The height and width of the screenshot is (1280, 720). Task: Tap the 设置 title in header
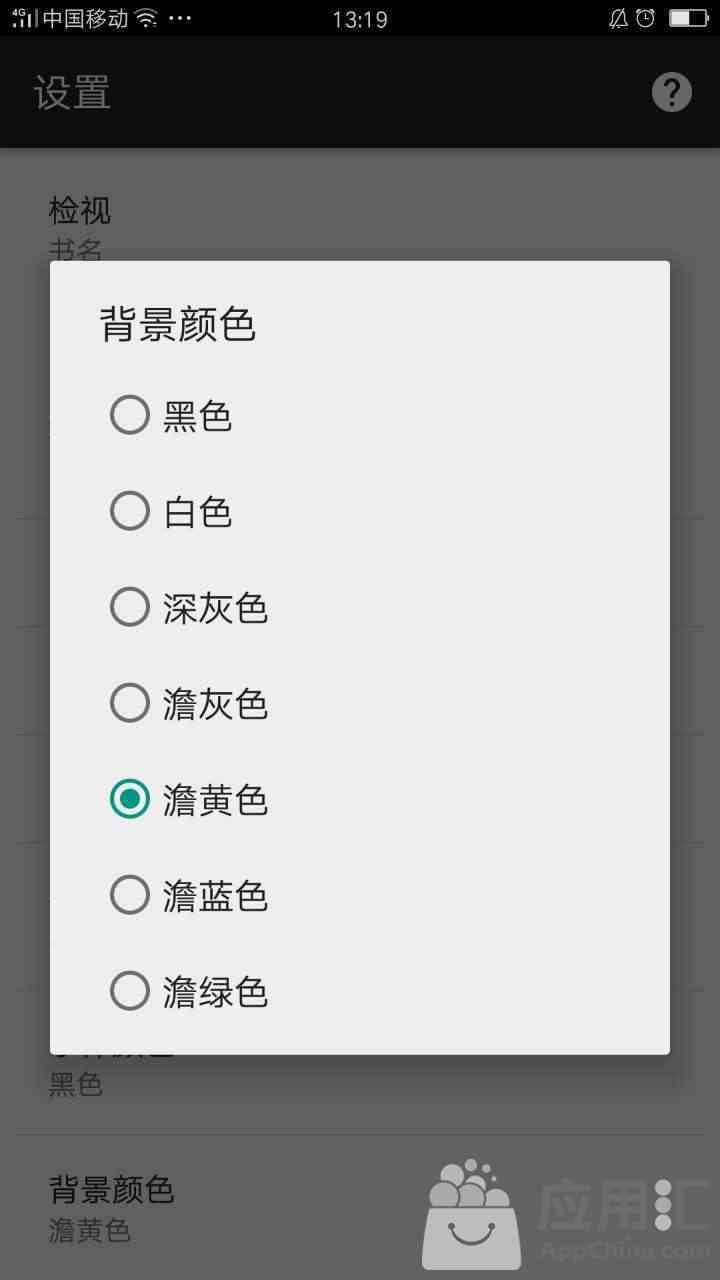click(x=72, y=92)
